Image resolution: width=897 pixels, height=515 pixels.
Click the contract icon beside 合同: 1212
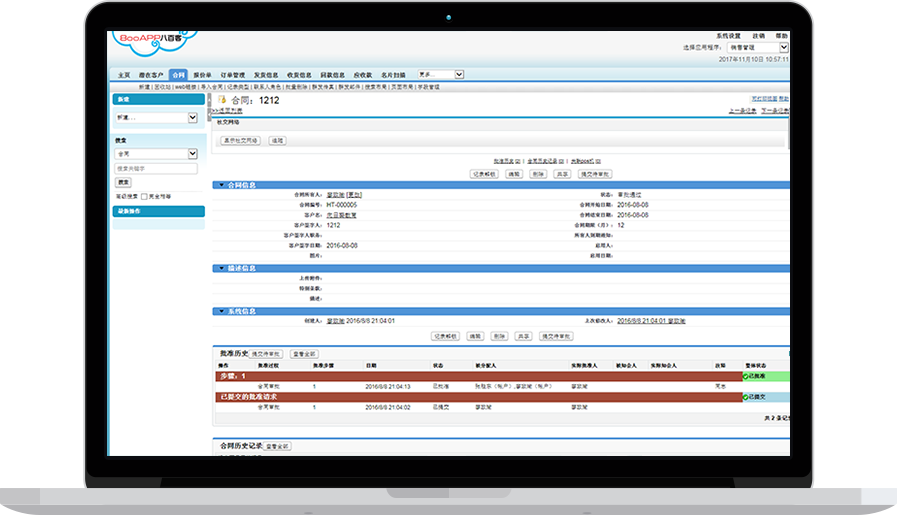click(222, 100)
